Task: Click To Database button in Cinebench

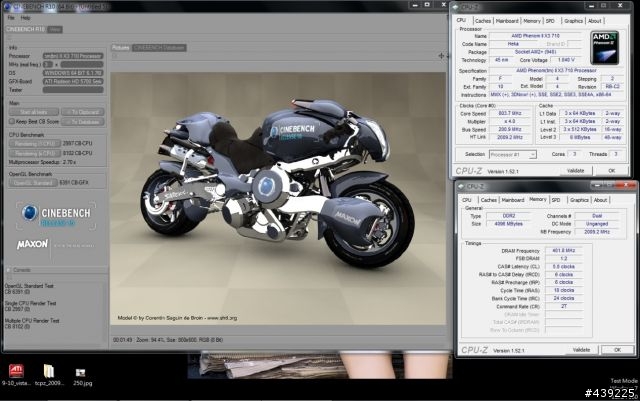Action: 82,122
